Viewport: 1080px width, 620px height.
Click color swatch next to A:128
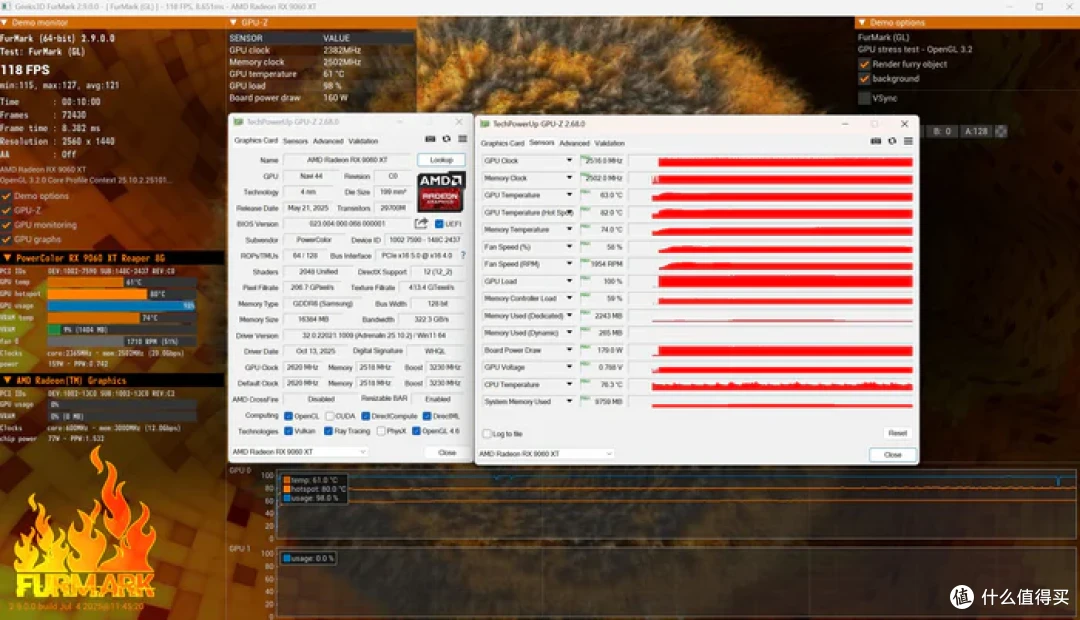point(1001,131)
